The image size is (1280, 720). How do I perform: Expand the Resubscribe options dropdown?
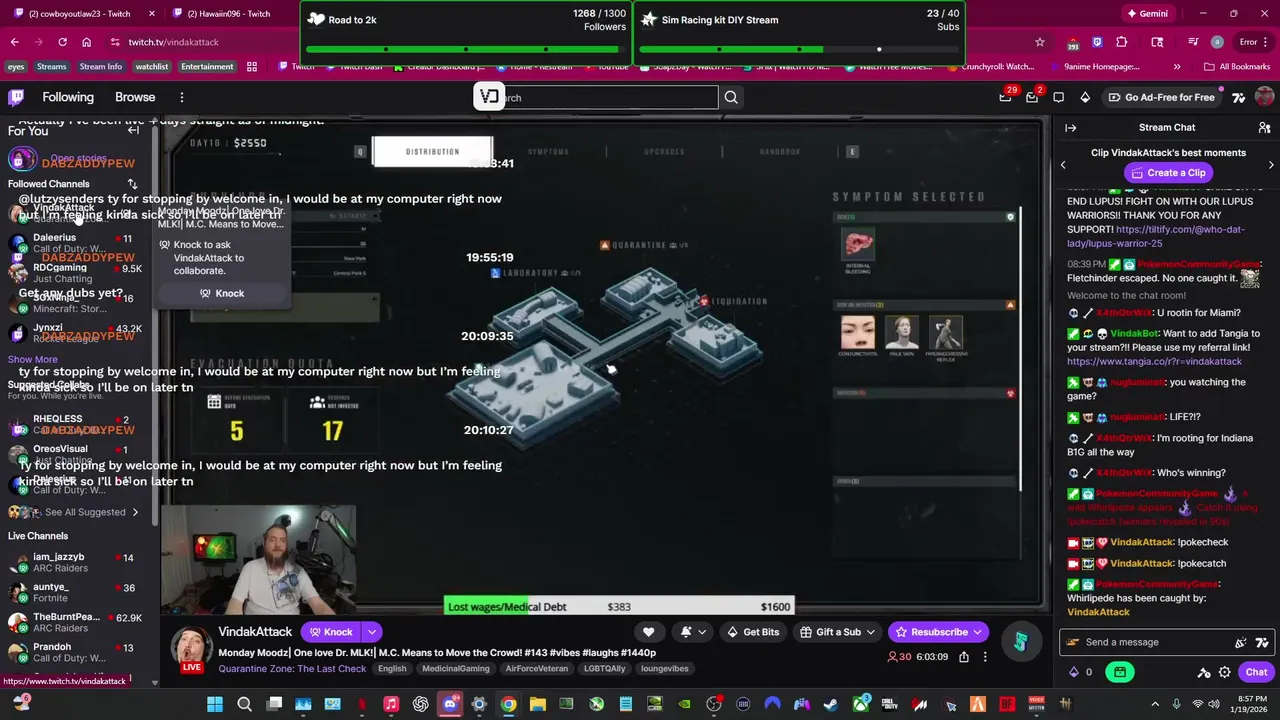point(977,632)
